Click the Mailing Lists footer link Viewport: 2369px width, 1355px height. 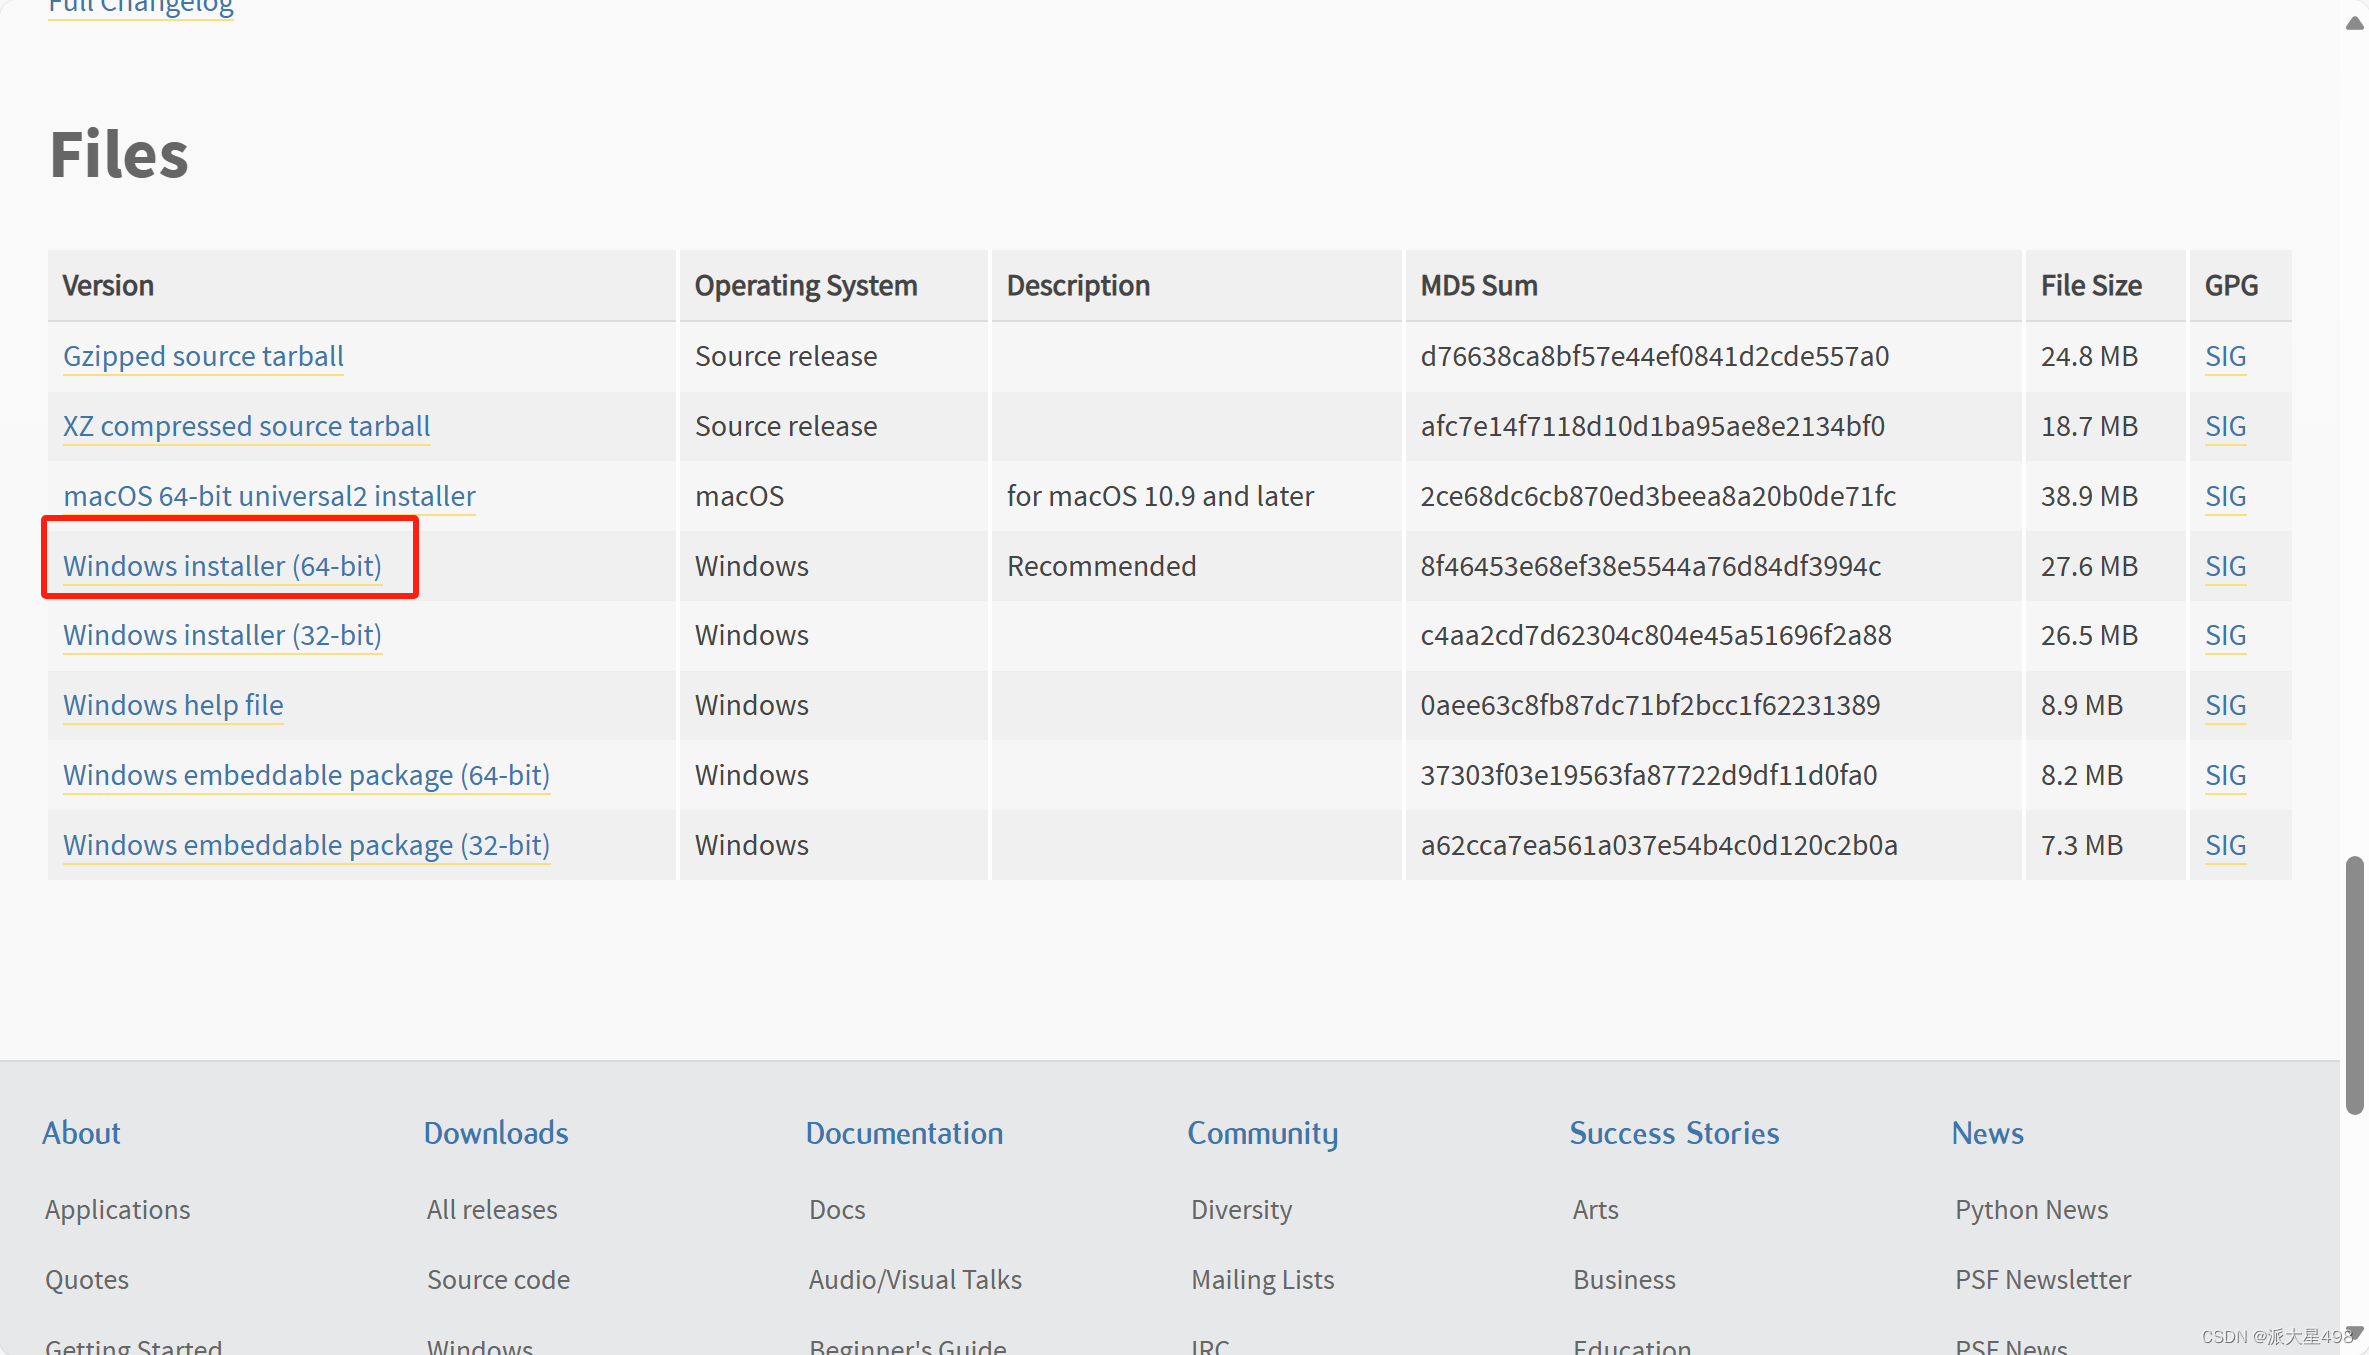1262,1280
